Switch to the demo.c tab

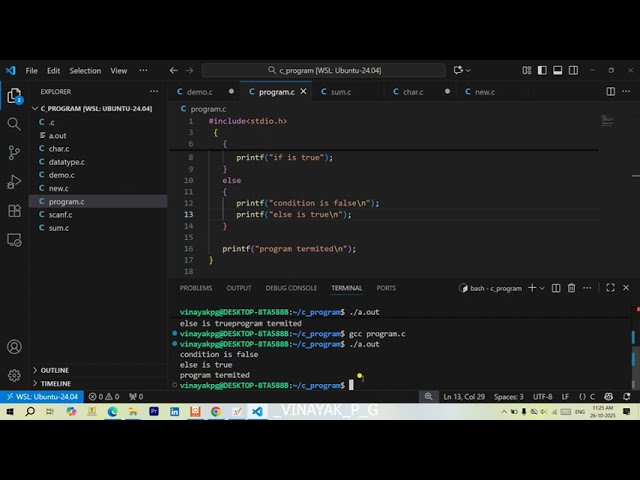click(x=204, y=92)
